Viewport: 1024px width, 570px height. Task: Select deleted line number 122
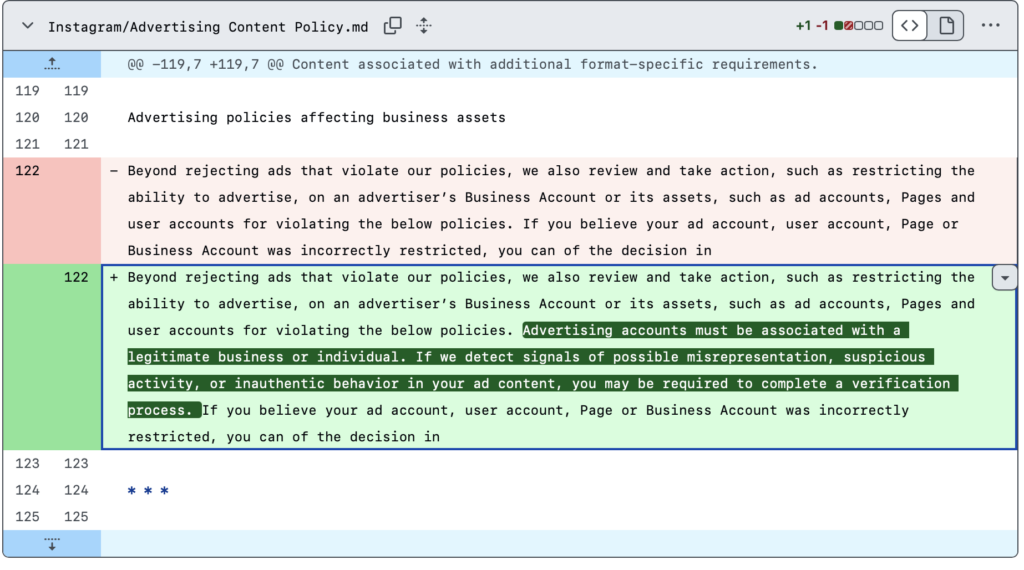point(28,171)
